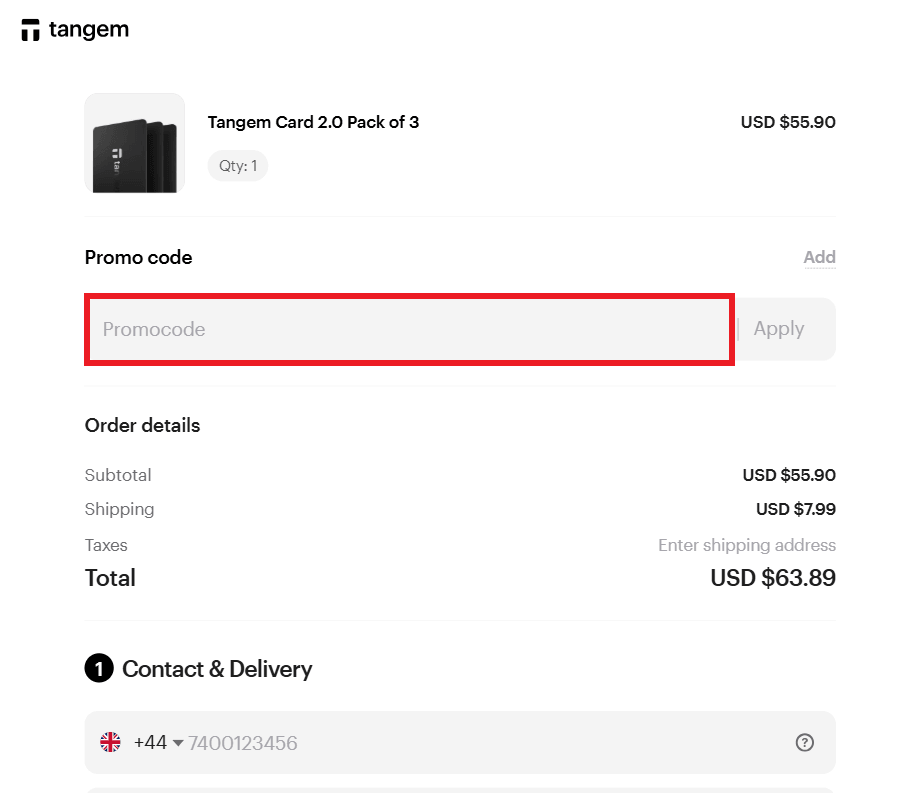Image resolution: width=922 pixels, height=793 pixels.
Task: Click the Total USD $63.89 amount
Action: coord(772,577)
